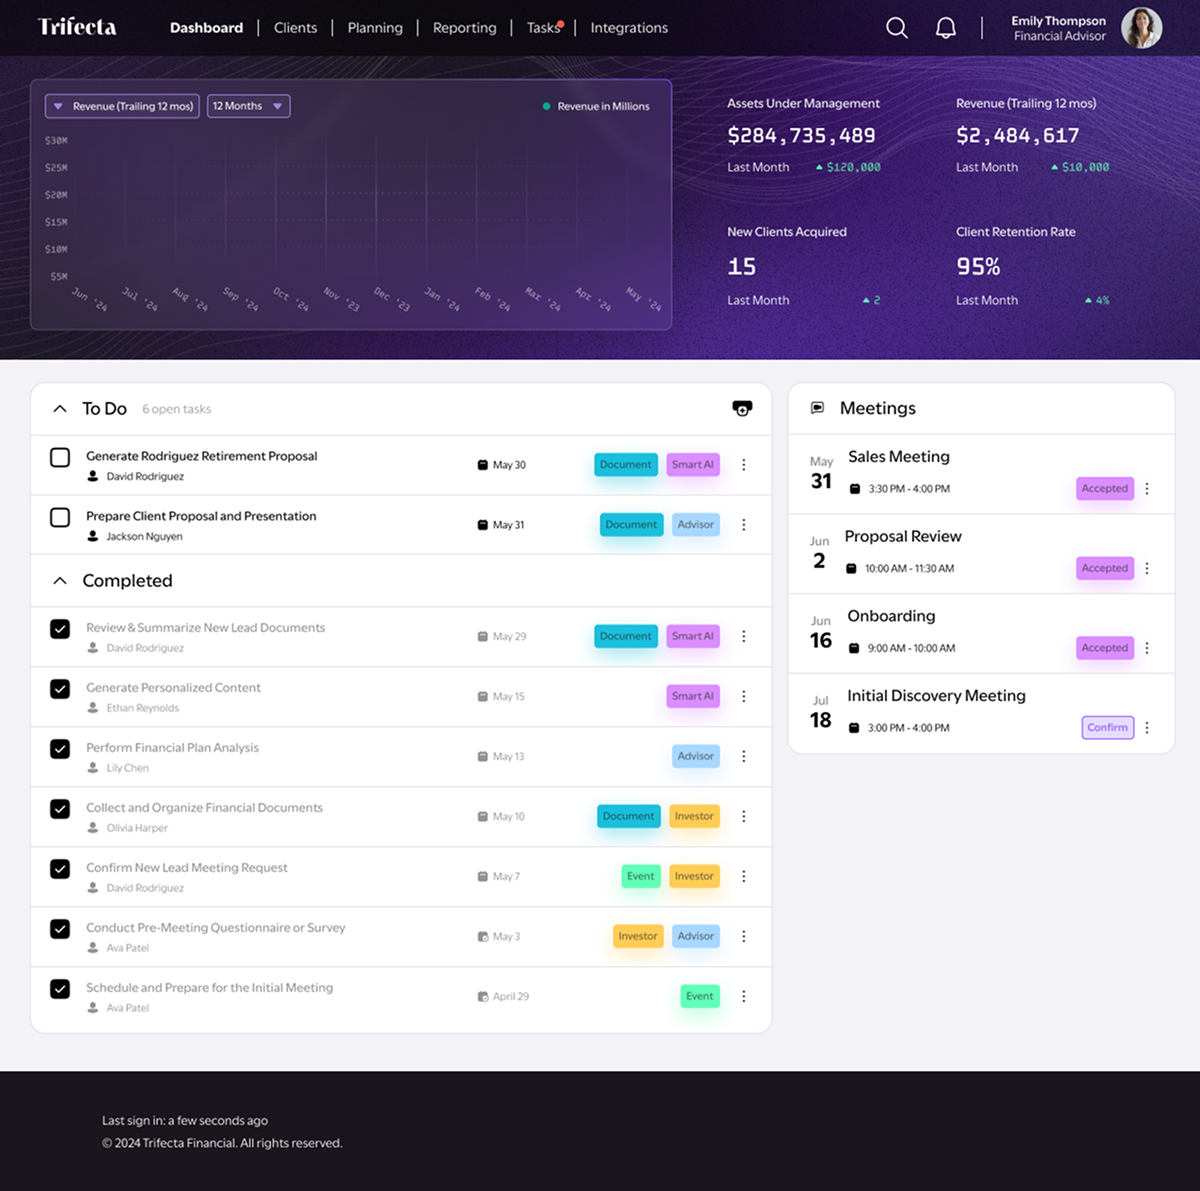Click the search magnifier icon
Screen dimensions: 1200x1191
(x=897, y=28)
